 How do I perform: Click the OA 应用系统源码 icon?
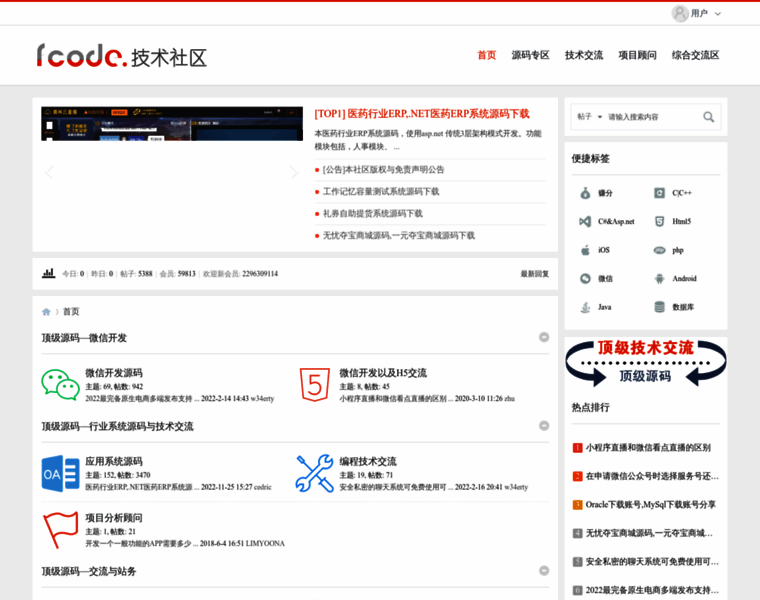[x=61, y=474]
